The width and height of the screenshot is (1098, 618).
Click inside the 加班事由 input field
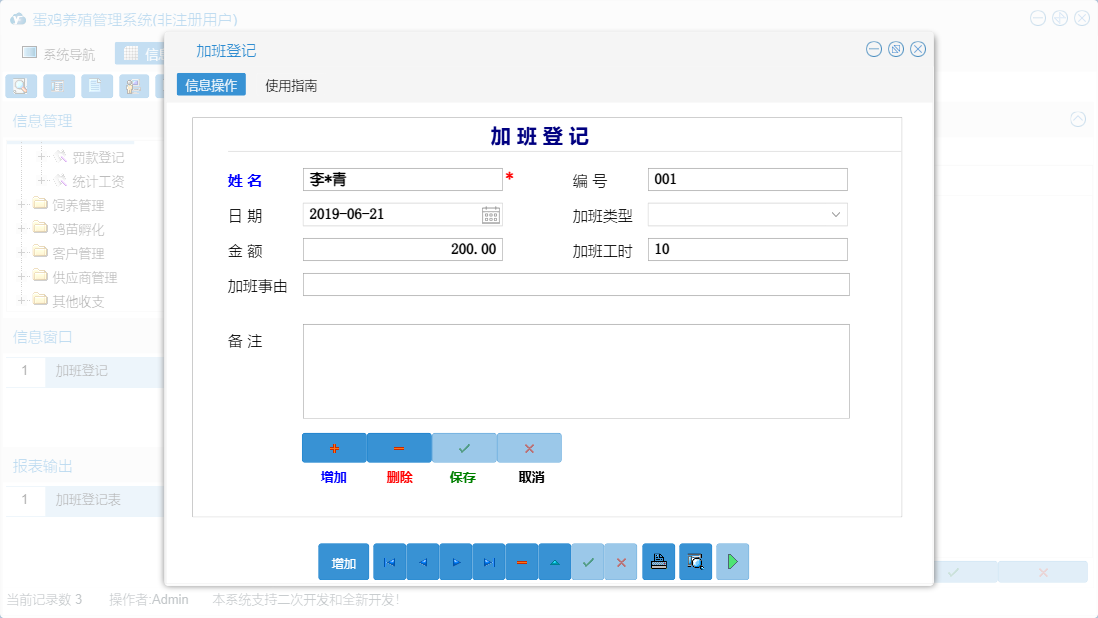coord(575,284)
